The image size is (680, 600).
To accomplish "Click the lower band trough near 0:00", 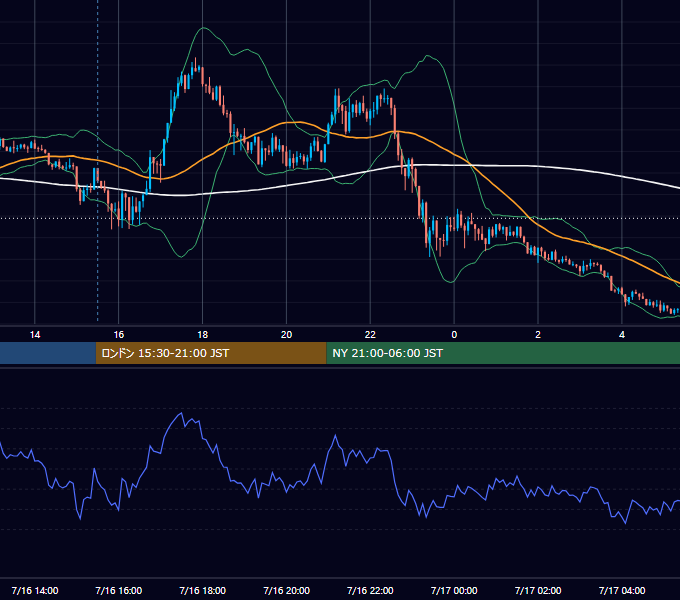I will [x=451, y=282].
